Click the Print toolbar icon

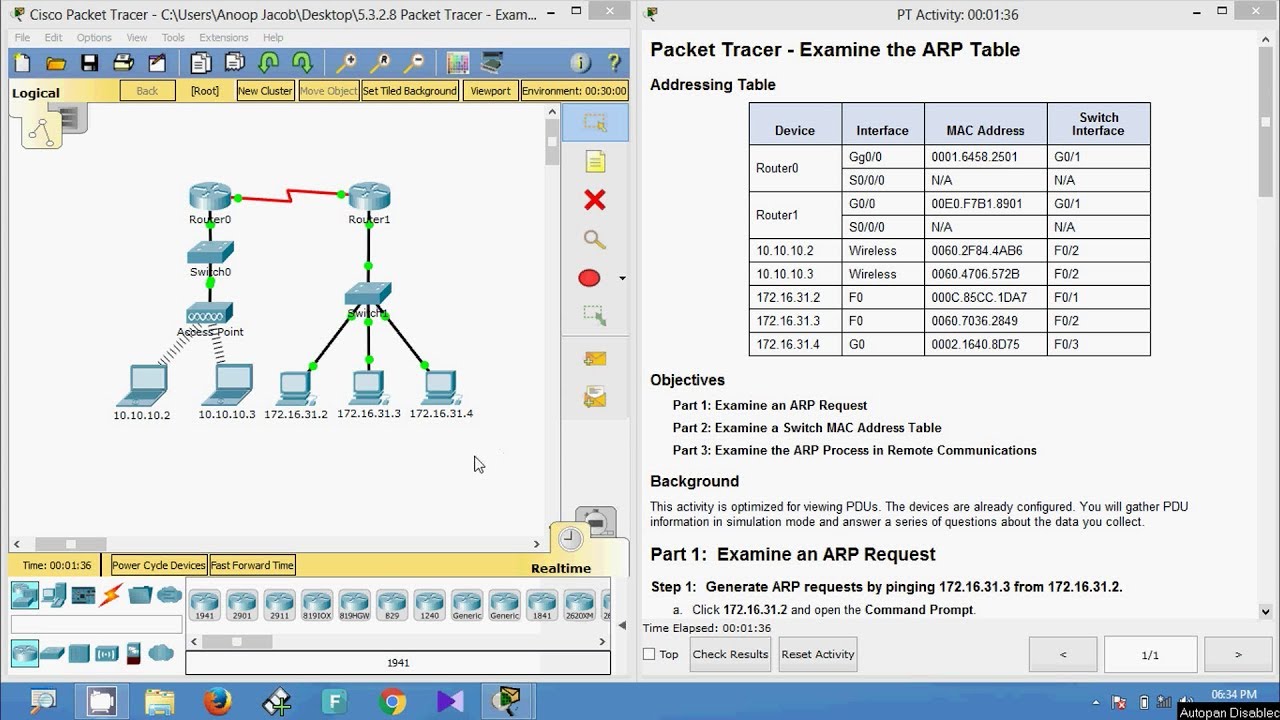(123, 63)
